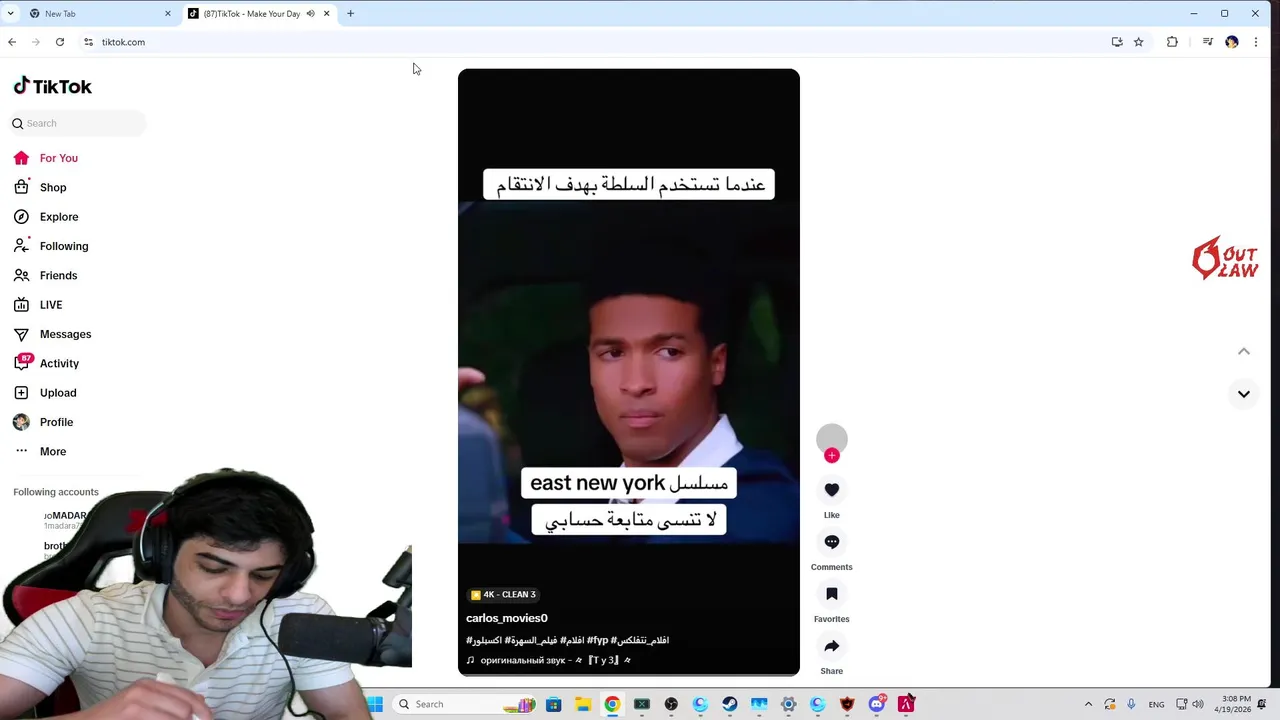Go to the Explore page
Screen dimensions: 1280x720
coord(59,217)
